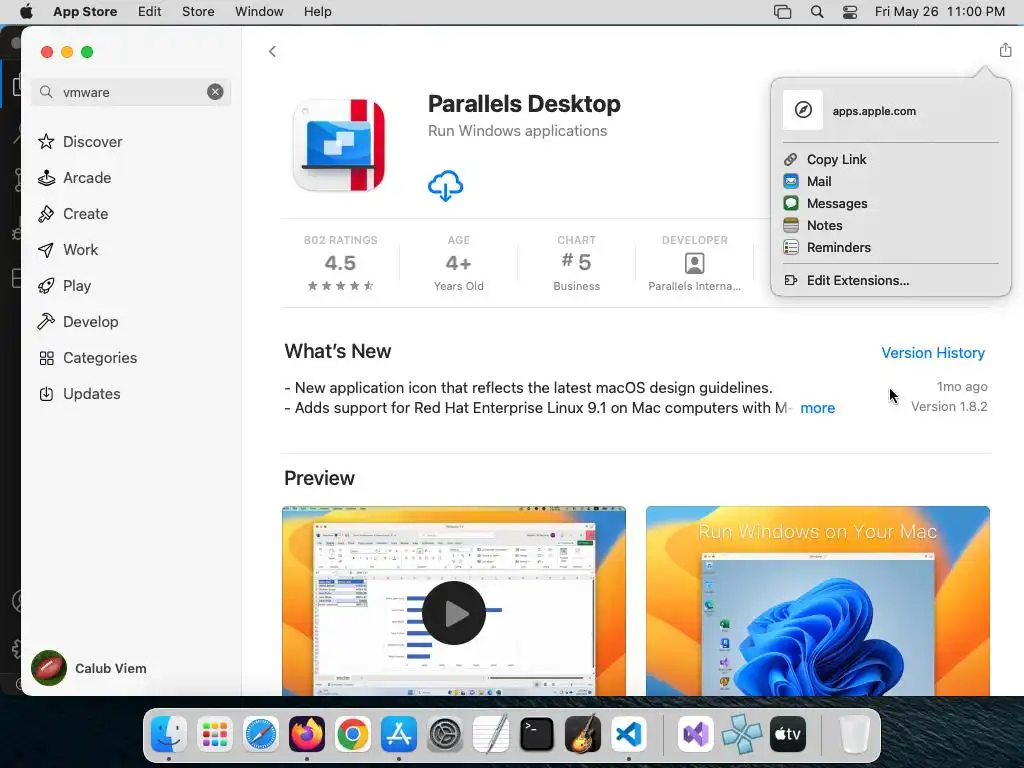
Task: Open Finder from the Dock
Action: (168, 734)
